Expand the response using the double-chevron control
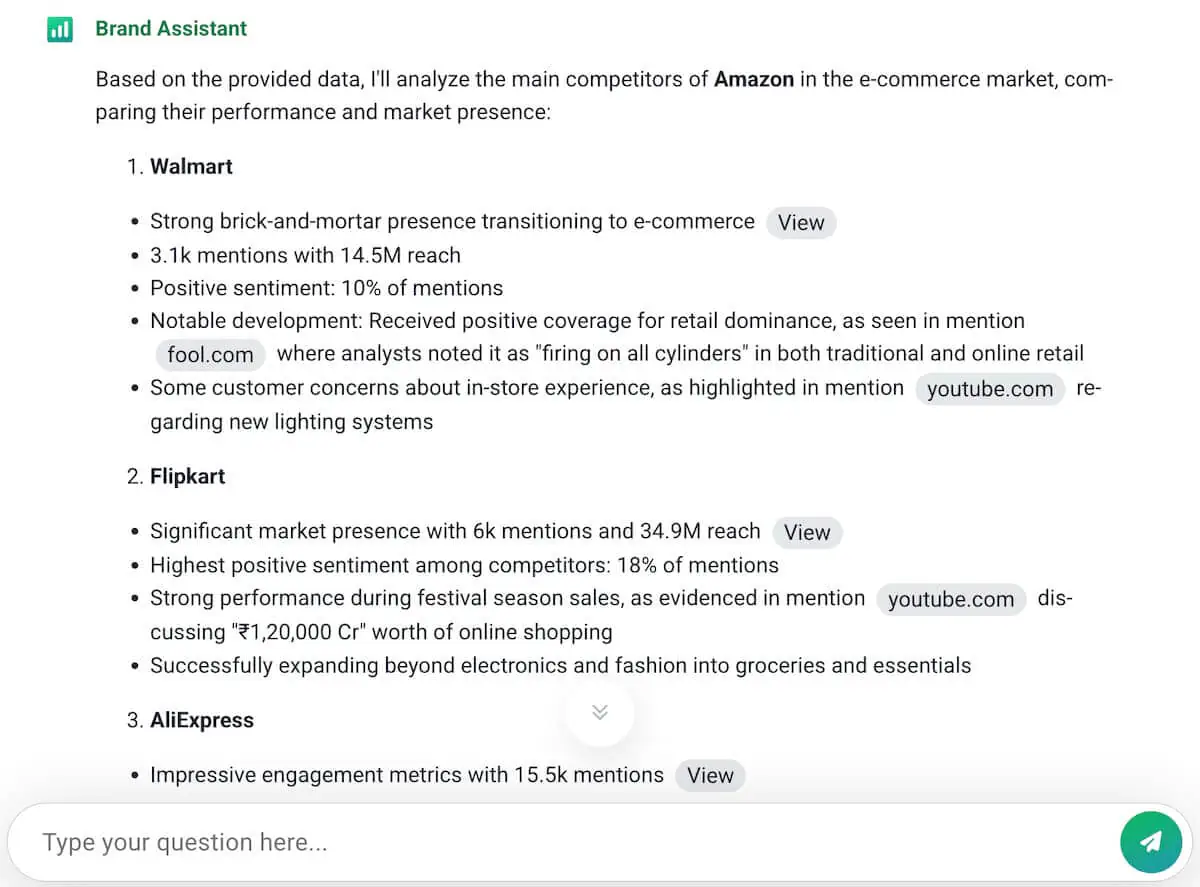The image size is (1200, 887). pyautogui.click(x=599, y=711)
